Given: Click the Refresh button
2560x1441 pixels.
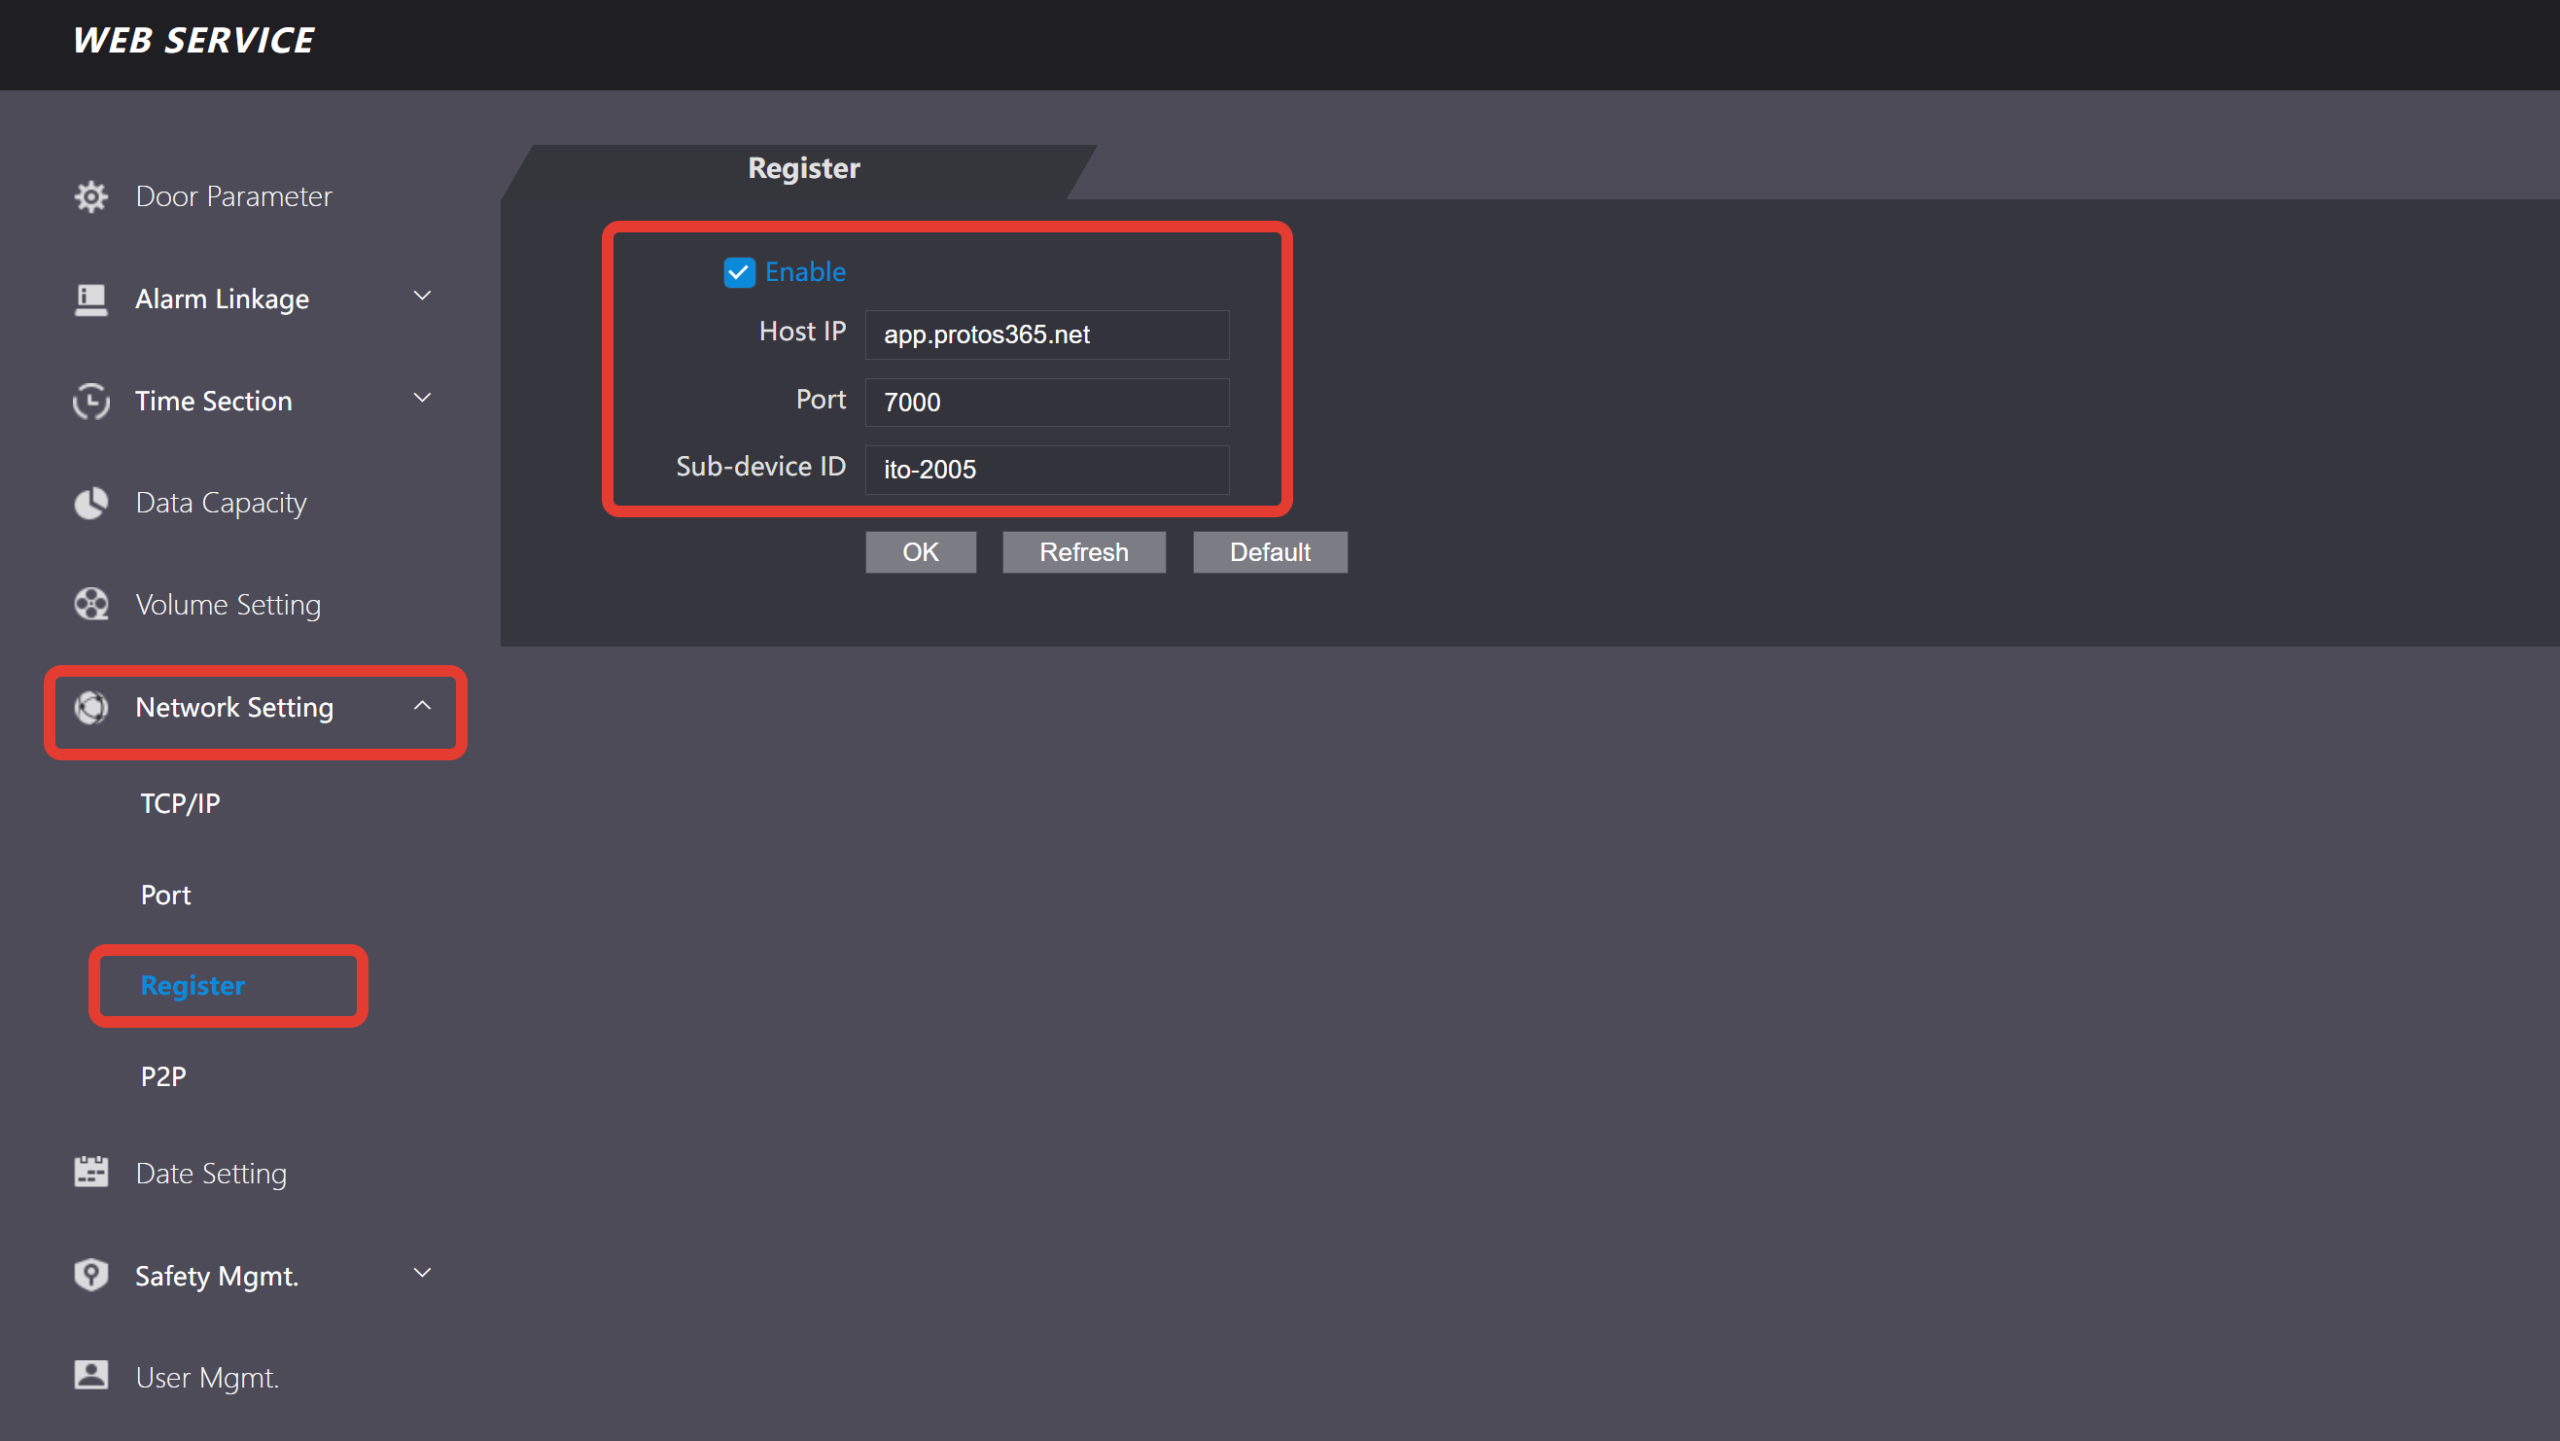Looking at the screenshot, I should point(1083,552).
